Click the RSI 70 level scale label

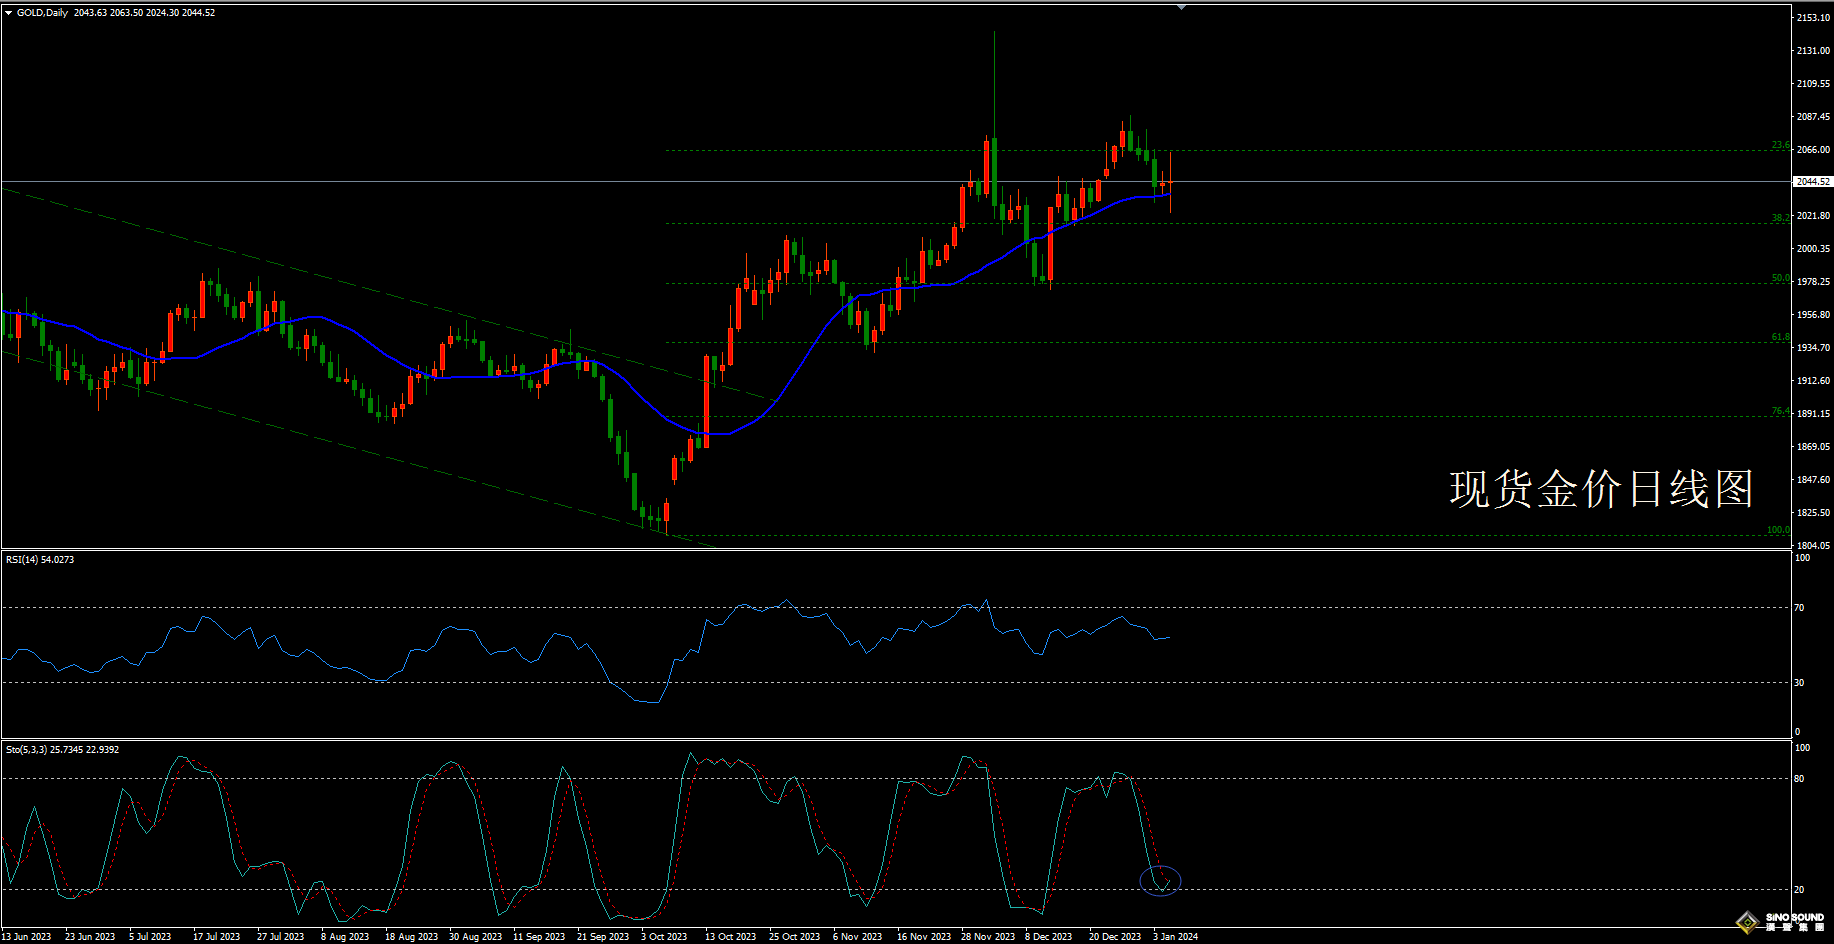(1799, 608)
